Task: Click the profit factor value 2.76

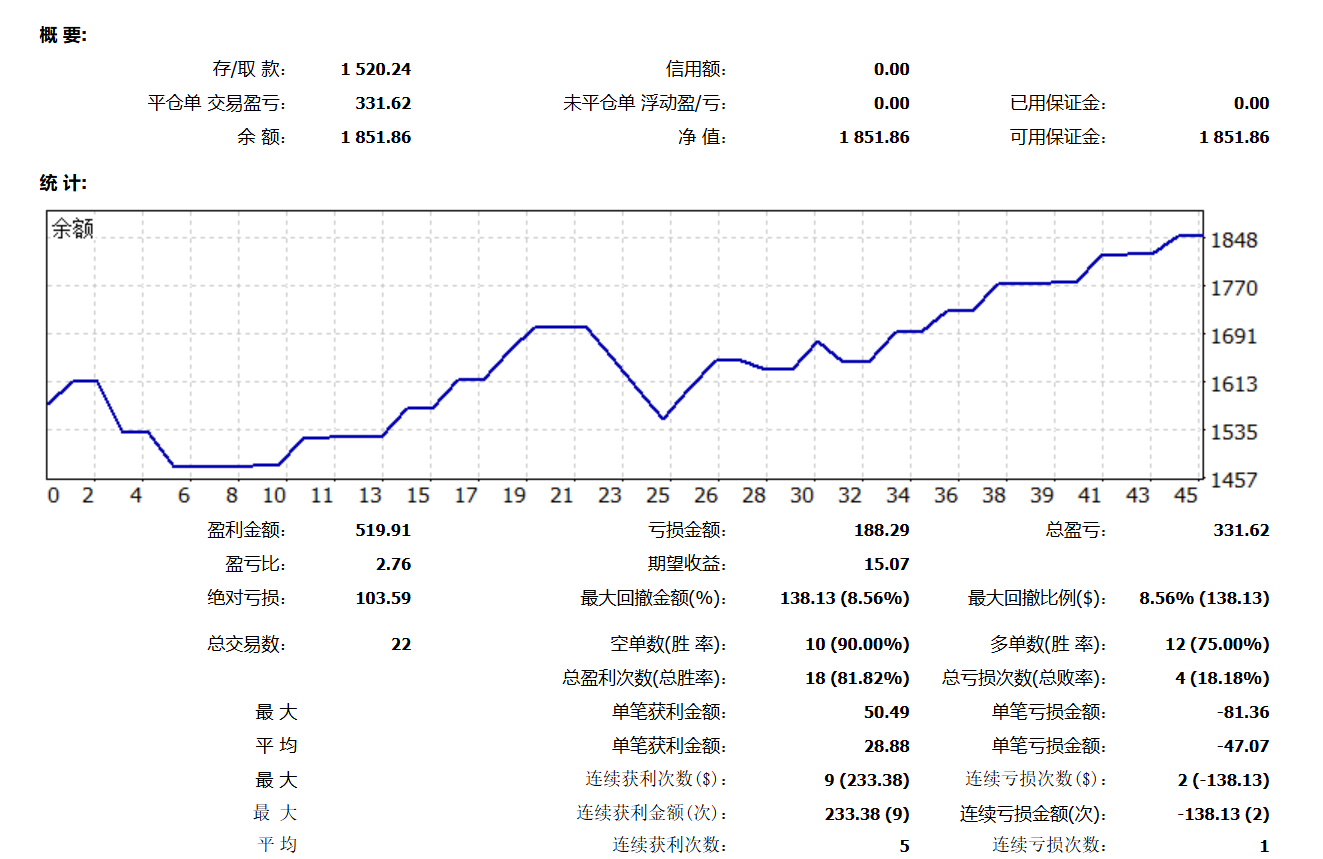Action: click(x=393, y=564)
